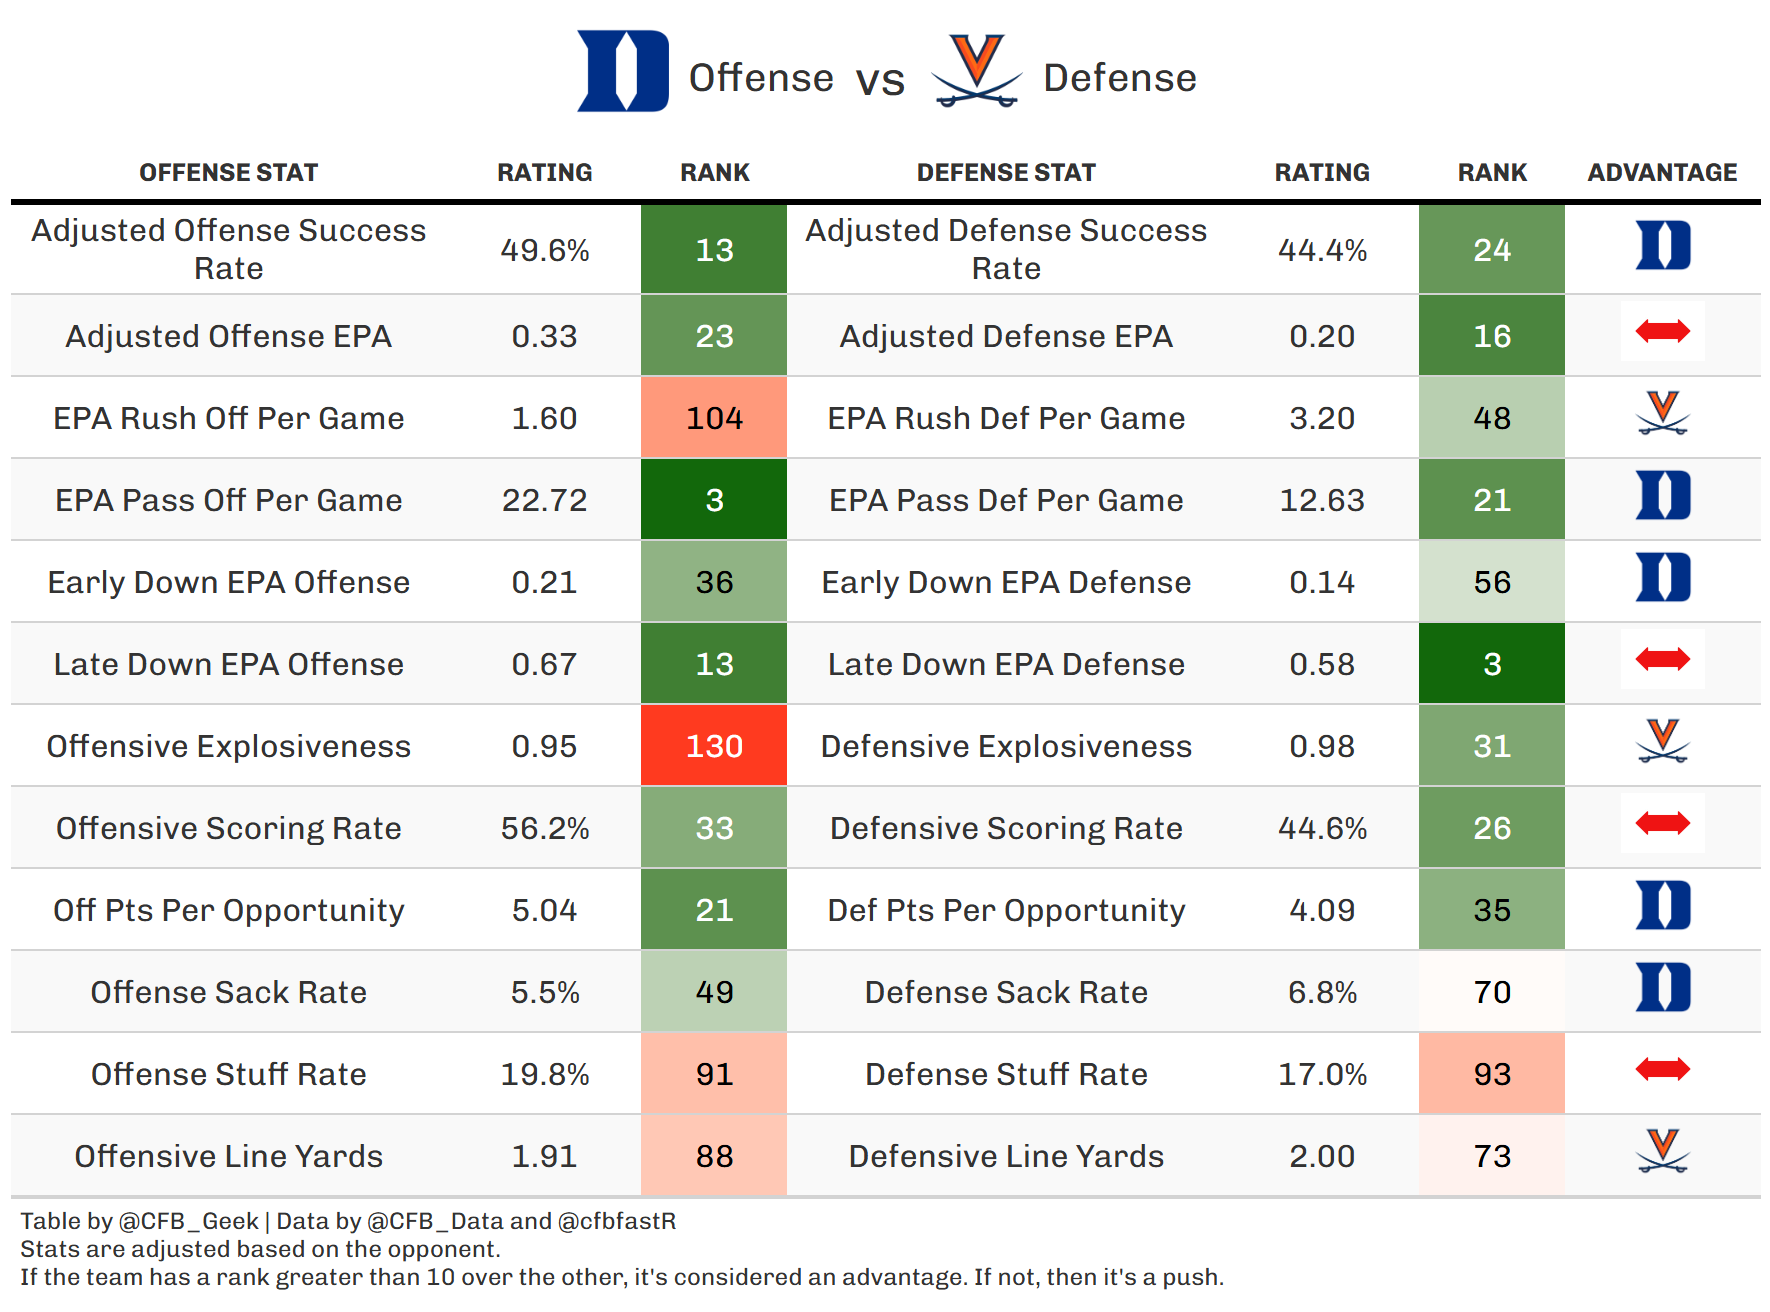The height and width of the screenshot is (1312, 1770).
Task: Click dark green offense rank 3 cell
Action: point(714,500)
